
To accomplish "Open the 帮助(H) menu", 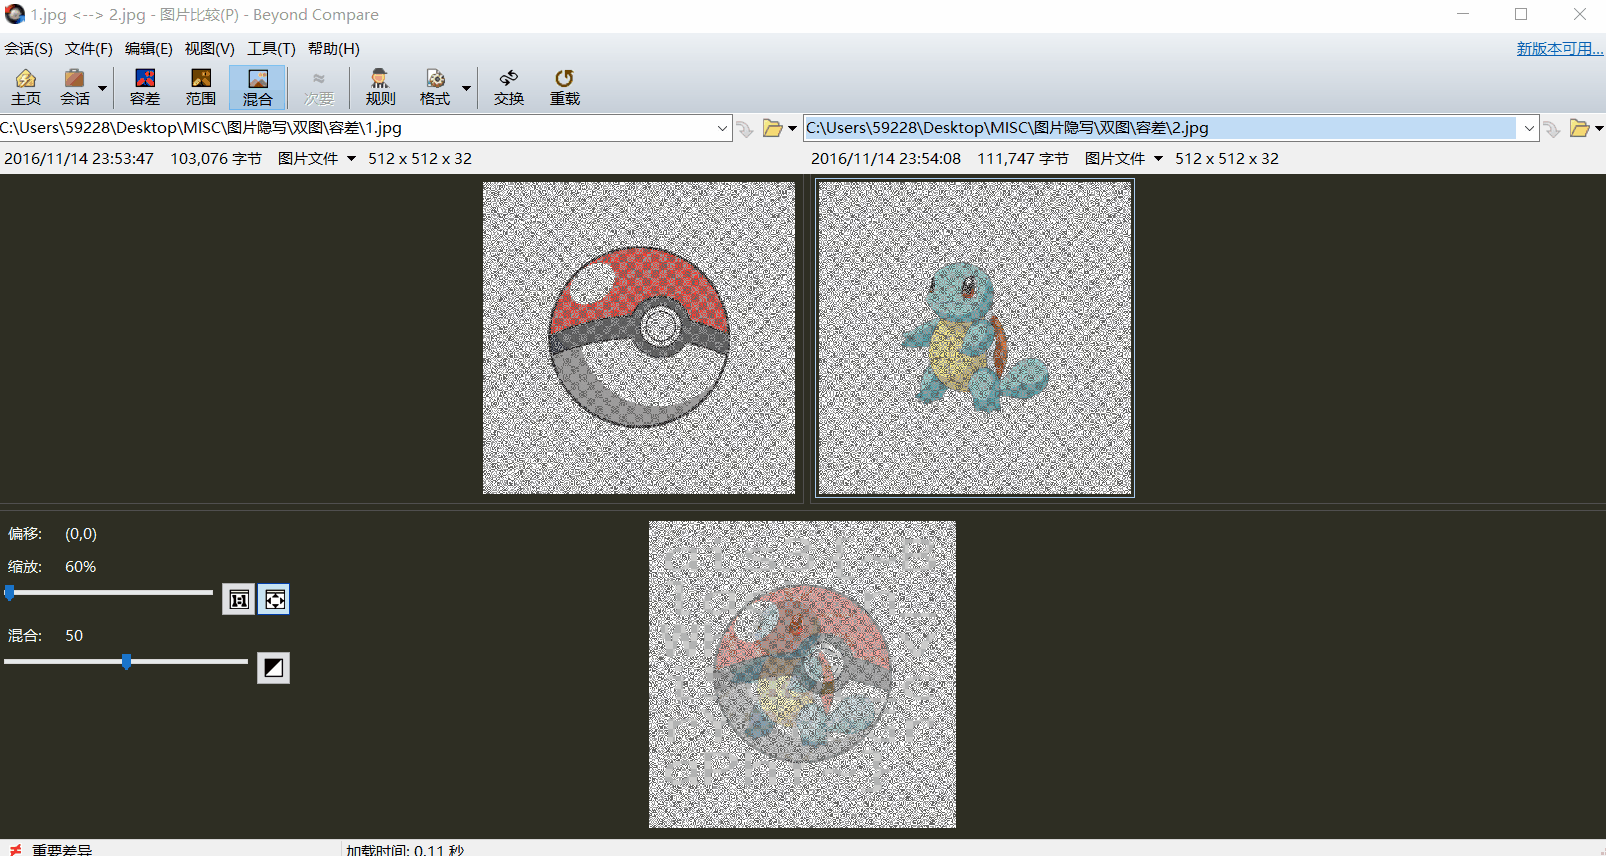I will tap(334, 48).
